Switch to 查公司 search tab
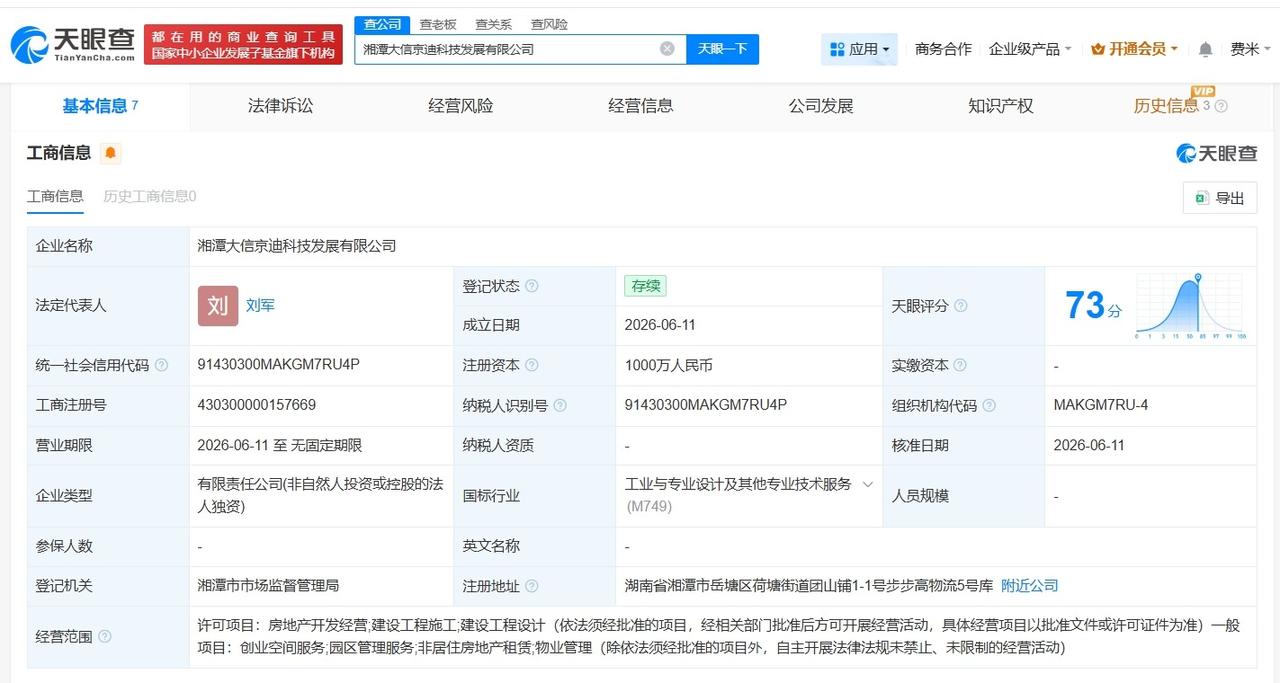The width and height of the screenshot is (1280, 683). [382, 24]
